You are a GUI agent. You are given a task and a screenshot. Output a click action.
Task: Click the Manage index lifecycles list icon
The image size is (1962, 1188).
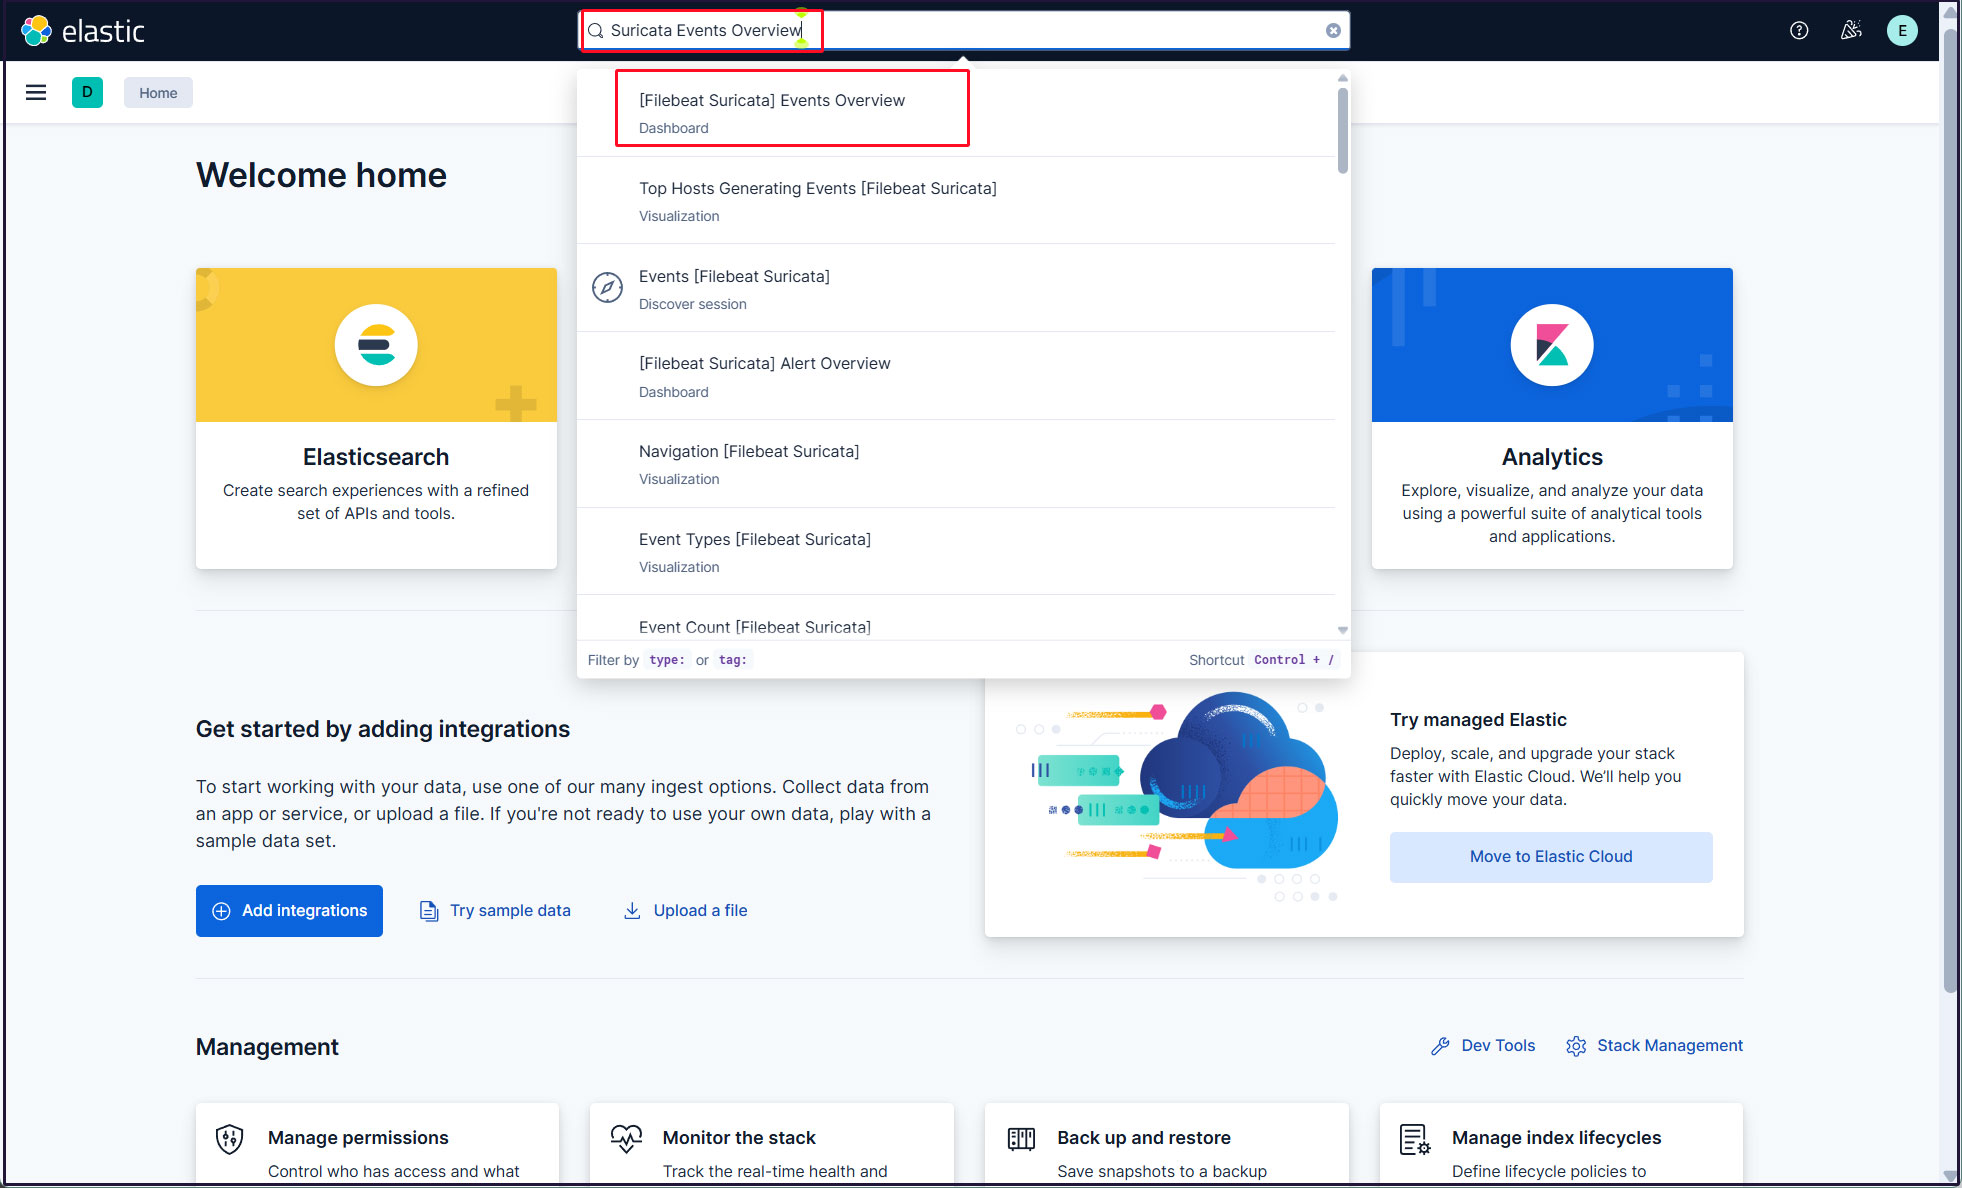(1415, 1139)
